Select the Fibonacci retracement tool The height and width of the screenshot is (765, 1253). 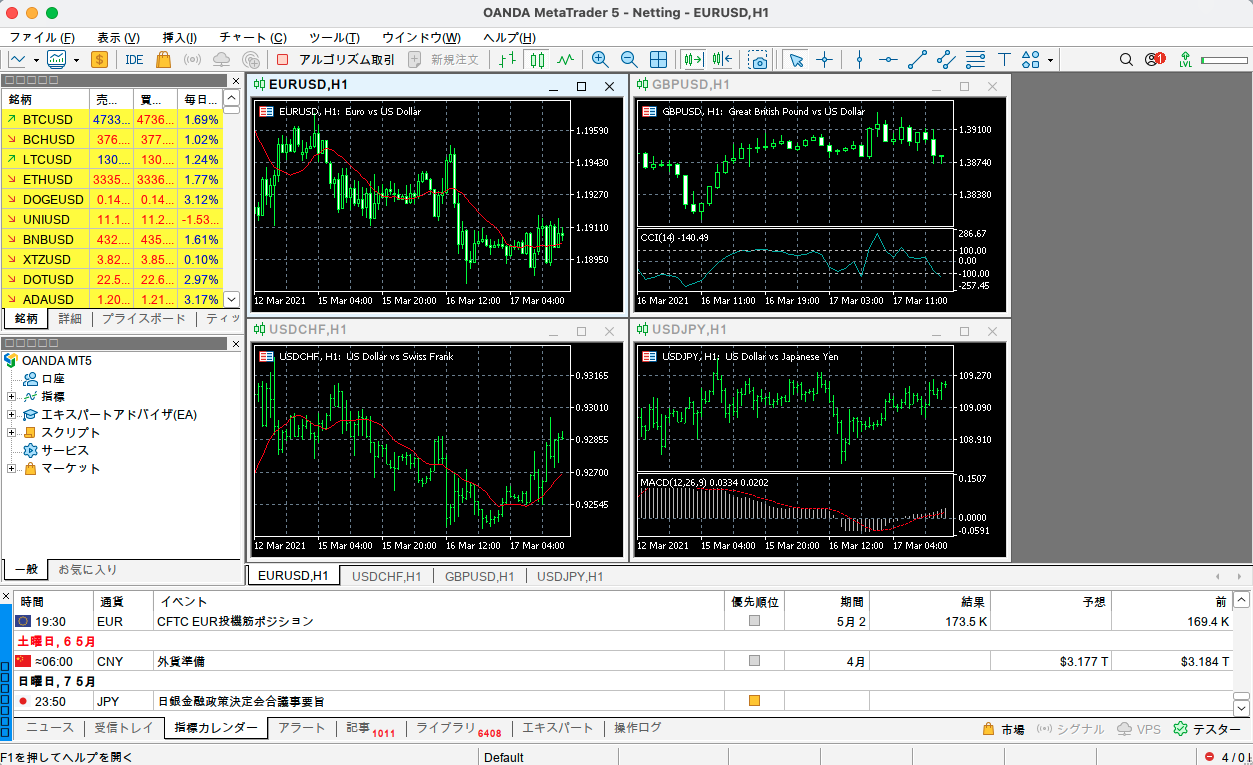[975, 60]
